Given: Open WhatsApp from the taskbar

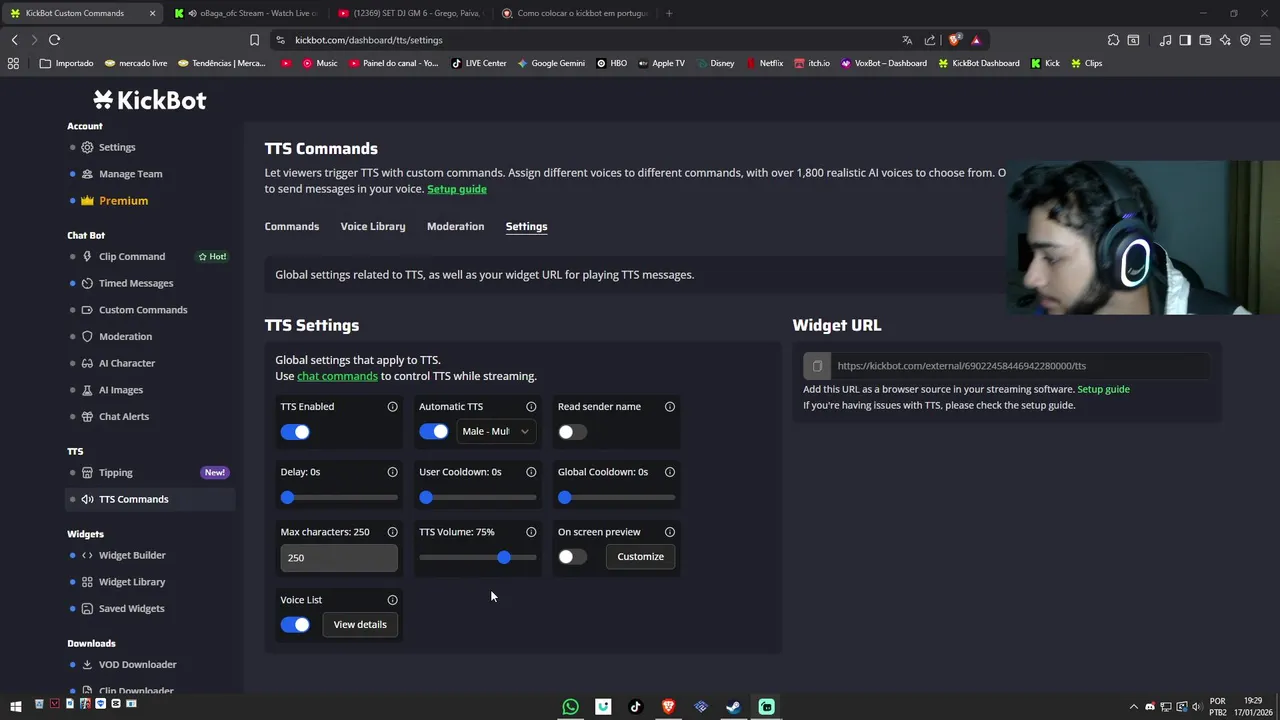Looking at the screenshot, I should click(570, 707).
